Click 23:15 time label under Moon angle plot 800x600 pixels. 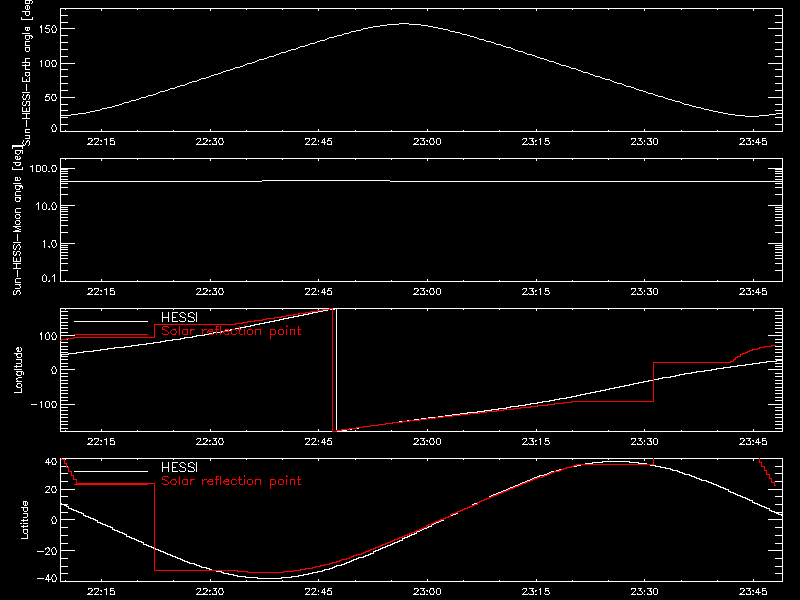(x=536, y=292)
